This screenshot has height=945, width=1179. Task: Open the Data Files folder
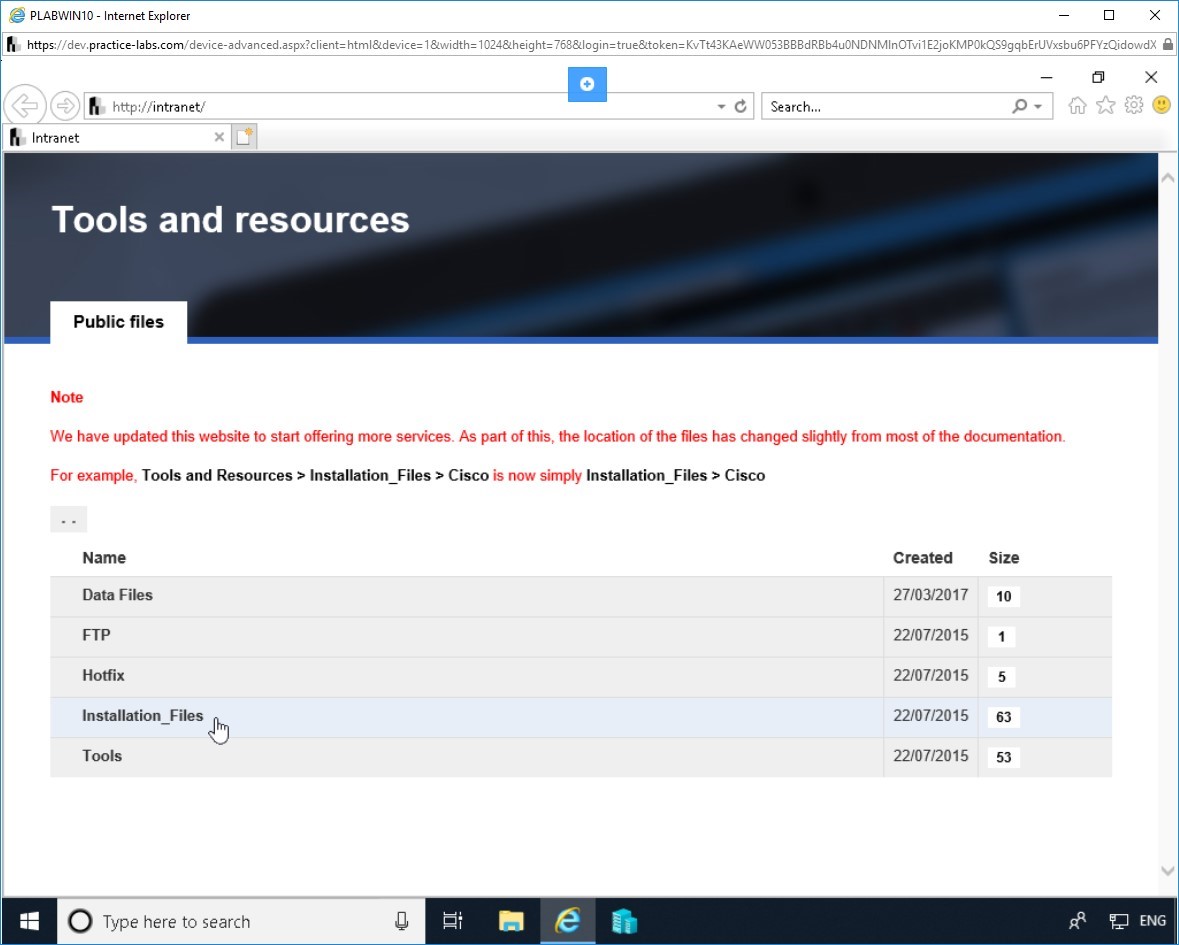pos(117,595)
